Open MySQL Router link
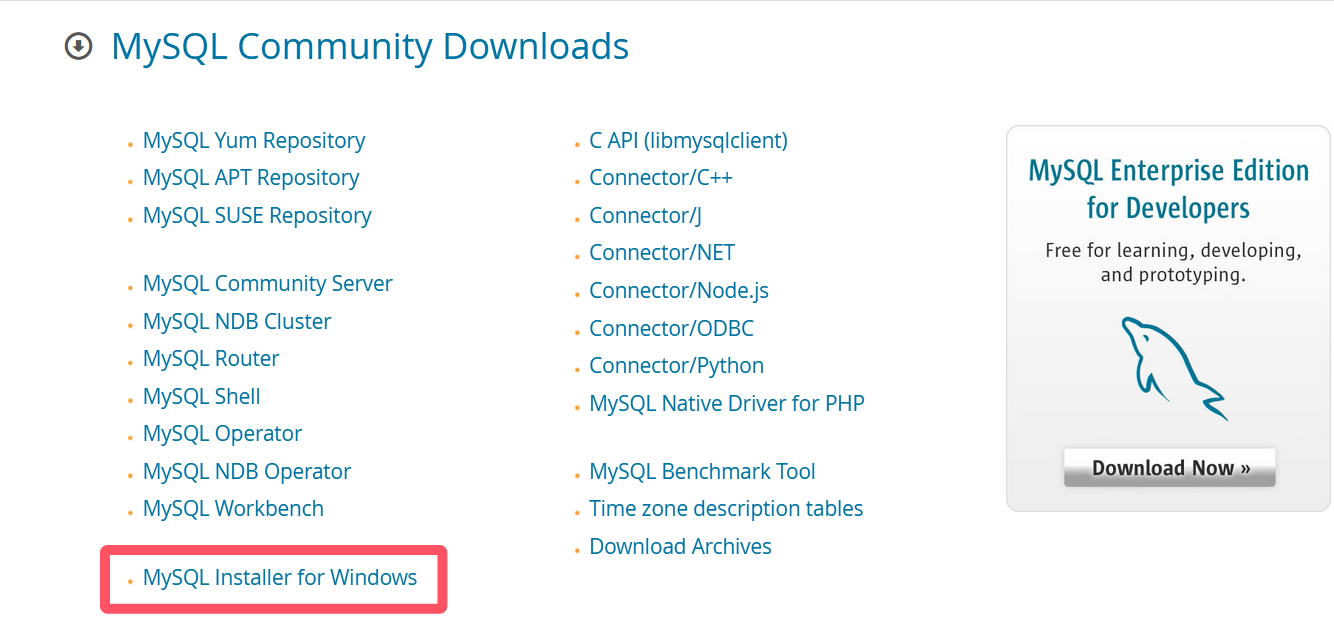This screenshot has width=1334, height=631. (211, 358)
